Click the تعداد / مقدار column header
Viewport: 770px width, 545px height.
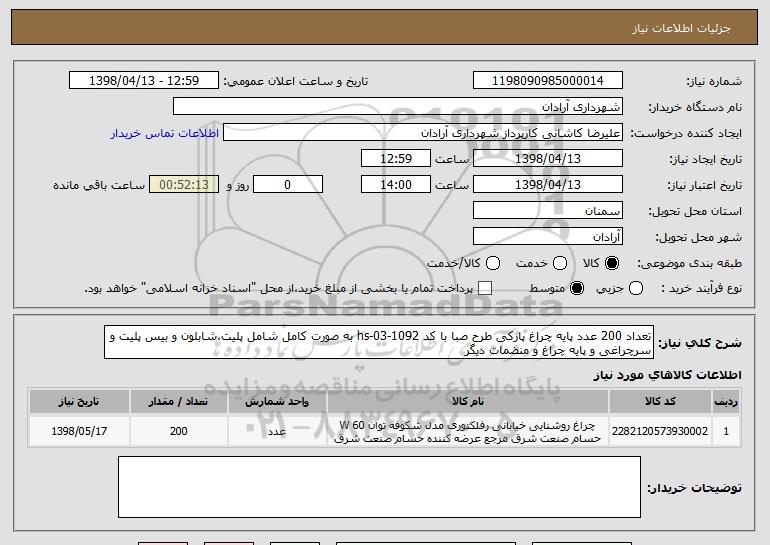178,402
